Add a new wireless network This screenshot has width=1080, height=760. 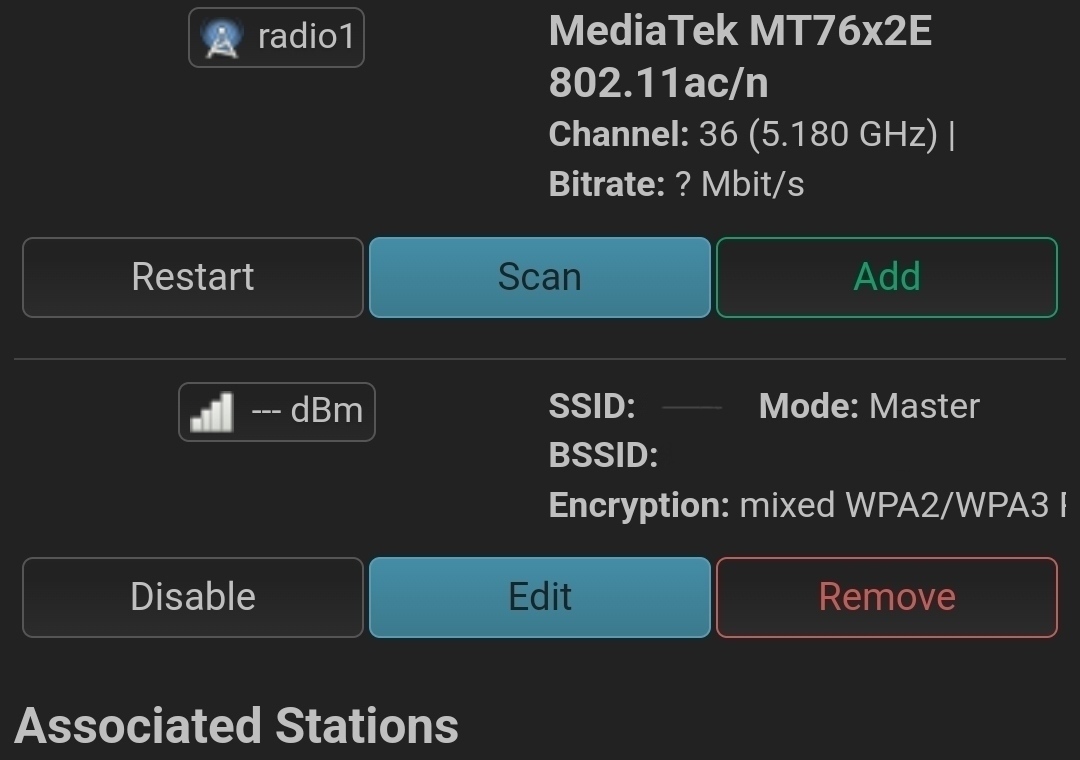point(887,278)
